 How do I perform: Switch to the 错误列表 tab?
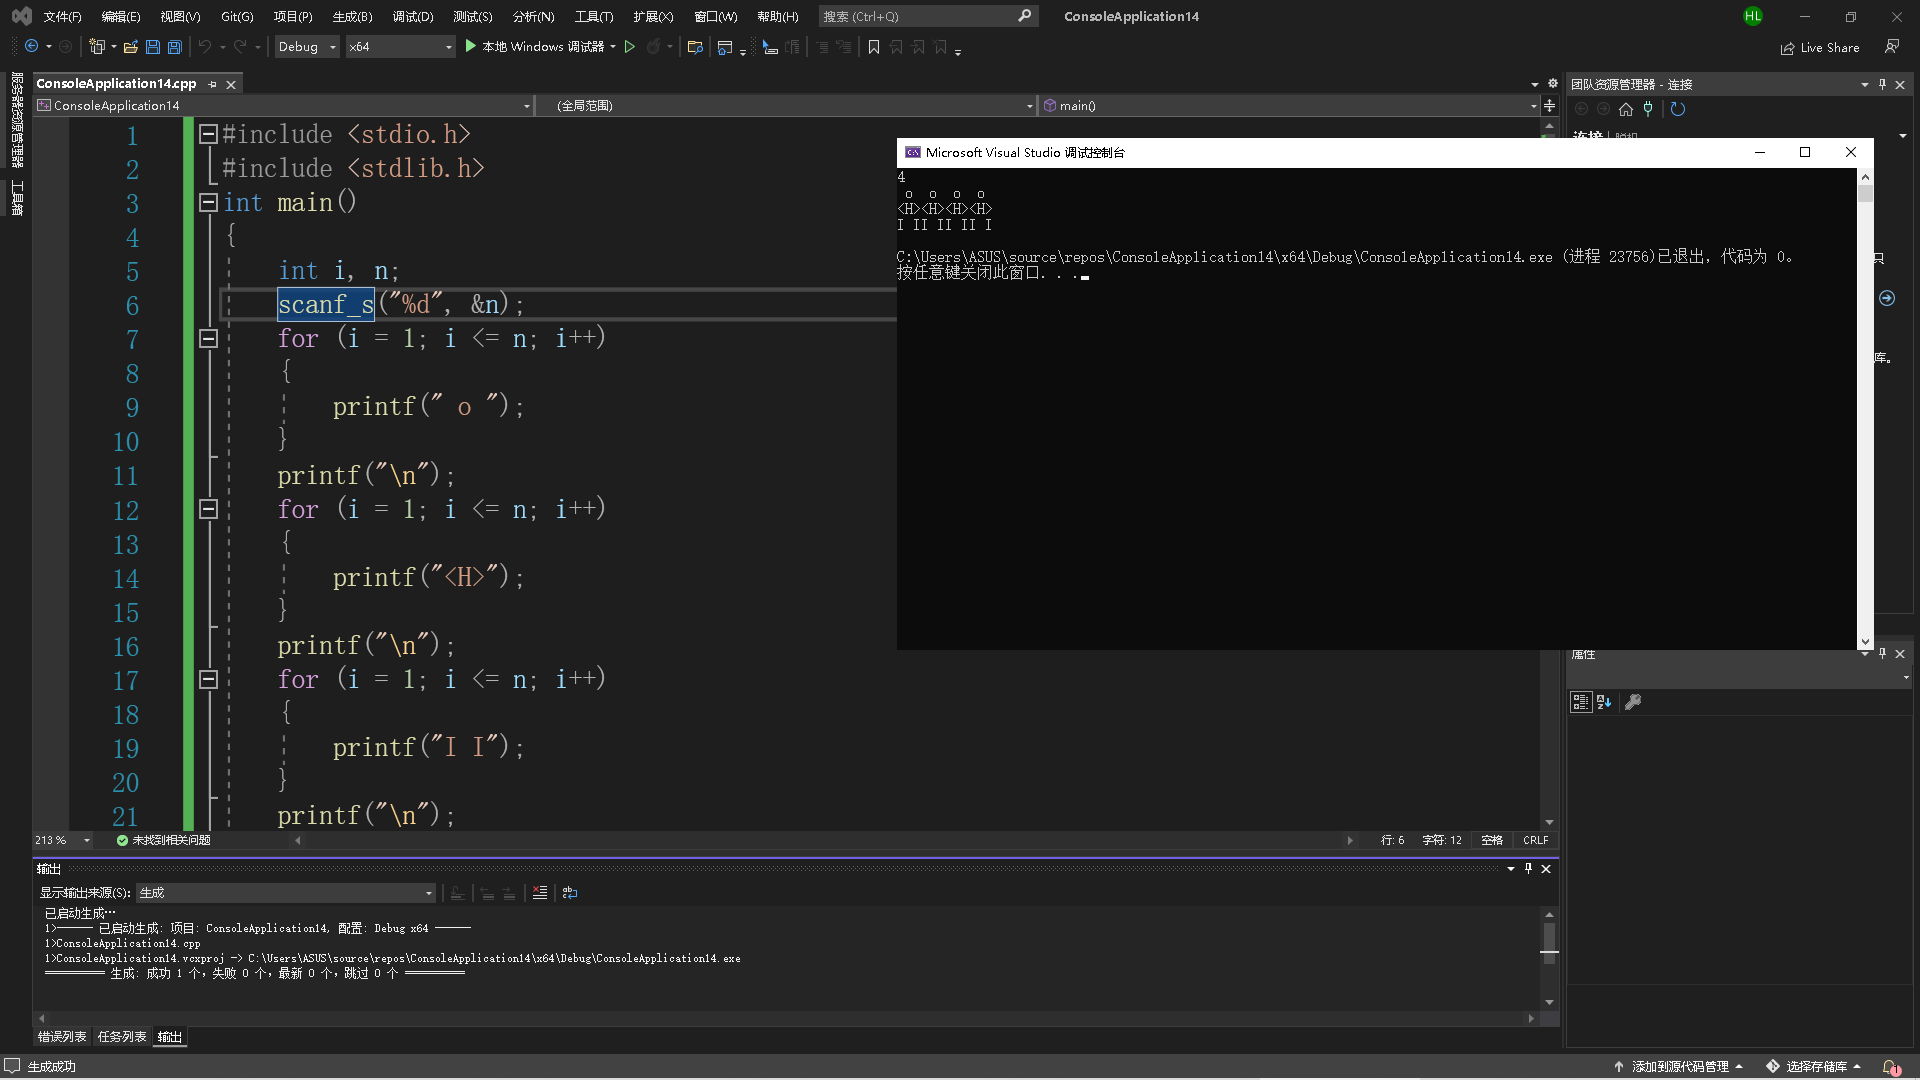pos(62,1037)
